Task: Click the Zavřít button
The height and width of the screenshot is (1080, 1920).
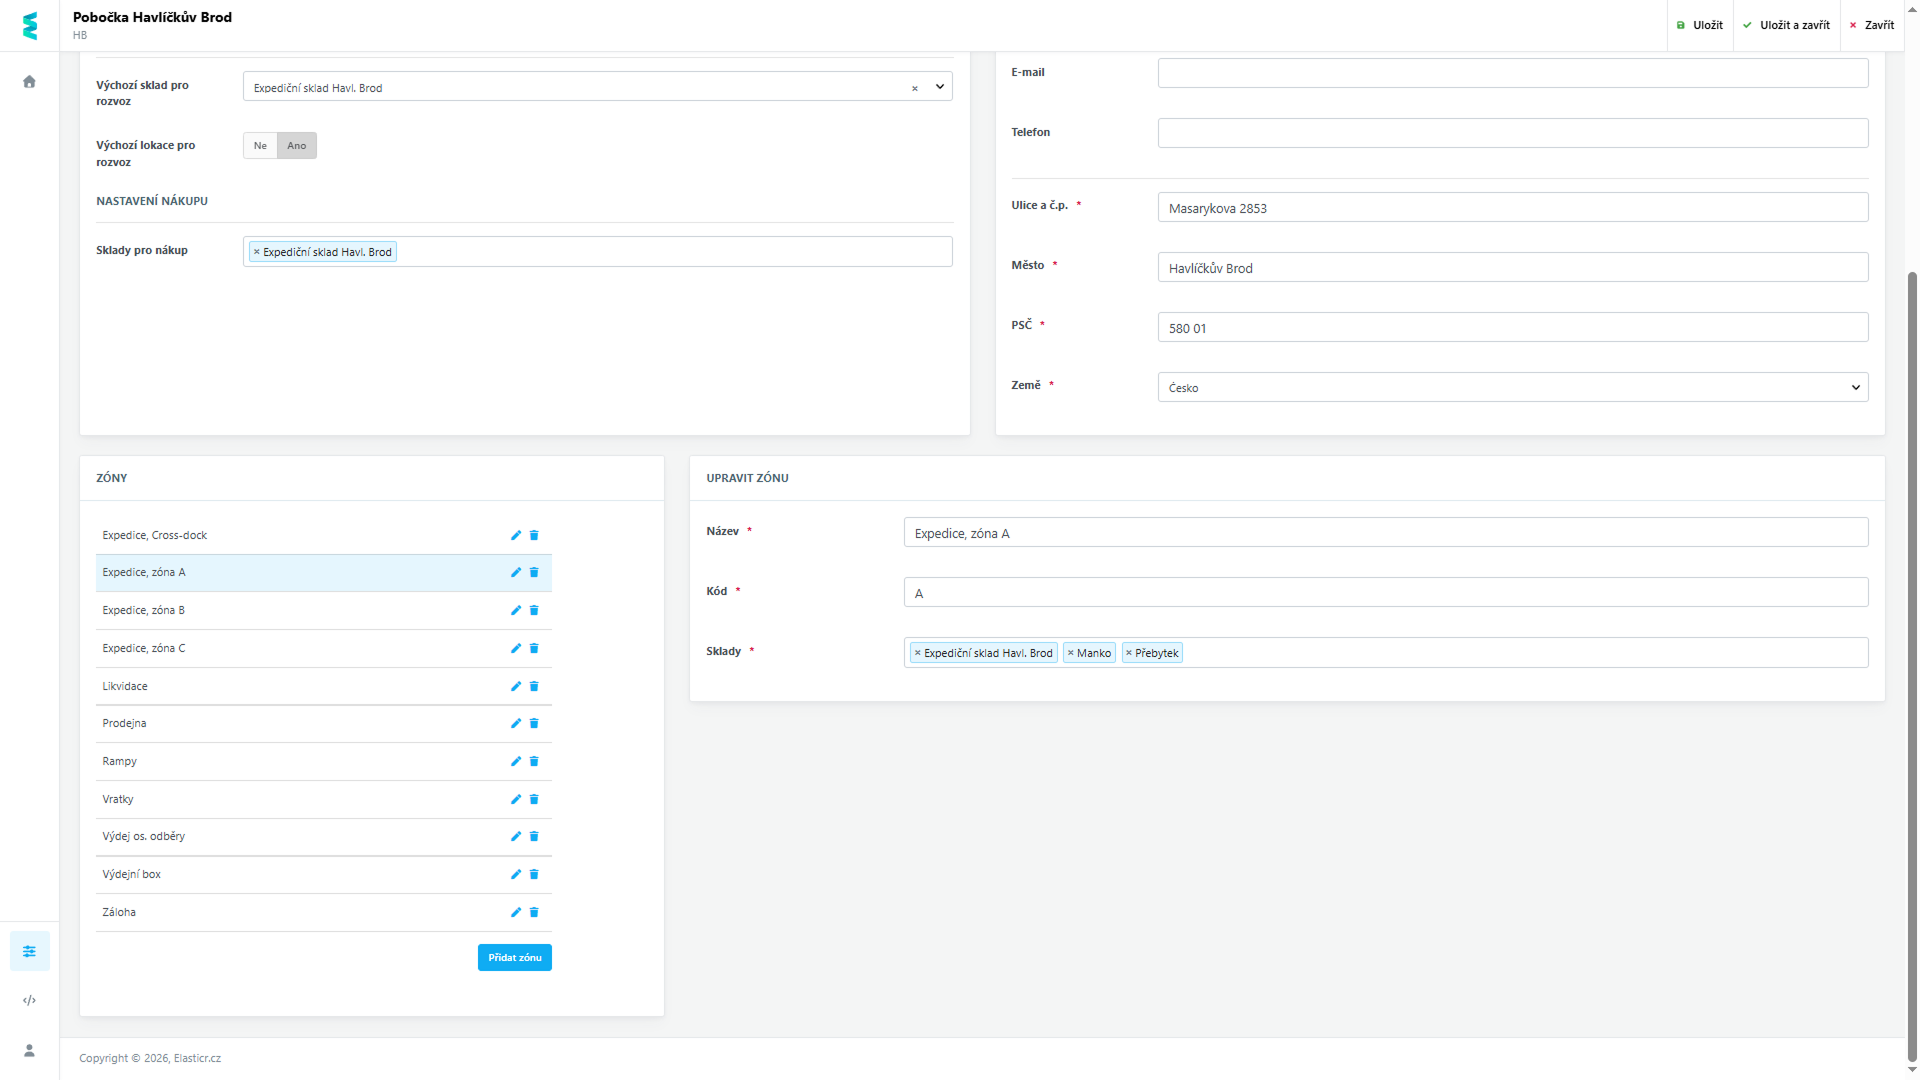Action: coord(1872,25)
